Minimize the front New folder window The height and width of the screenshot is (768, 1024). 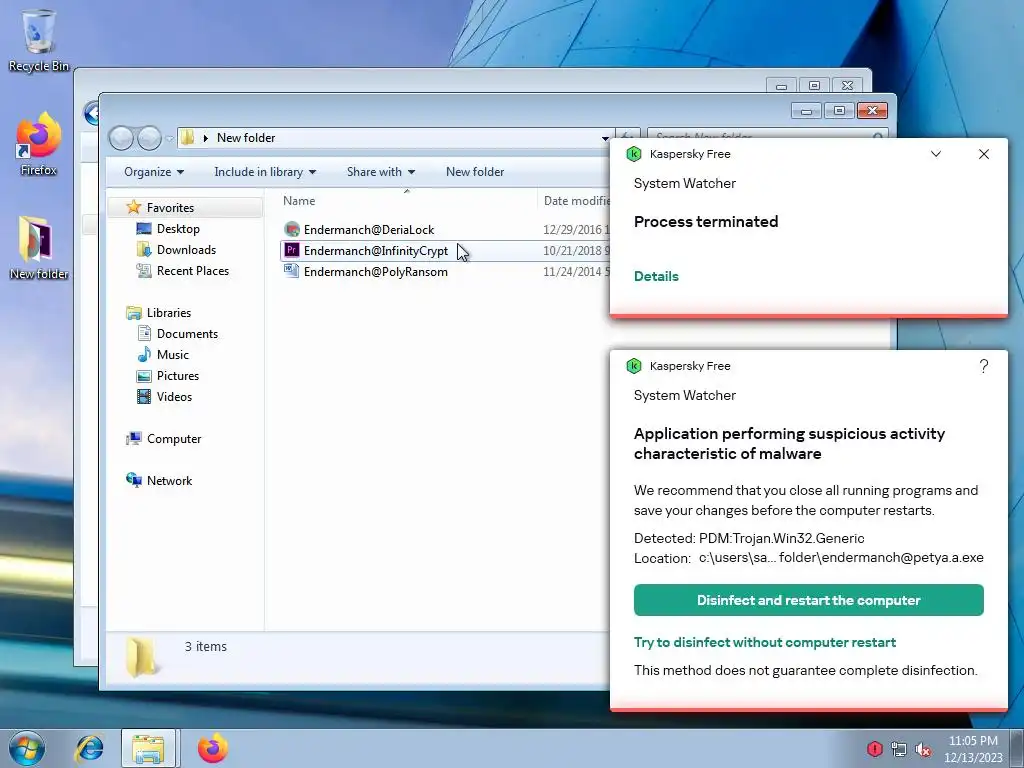806,111
